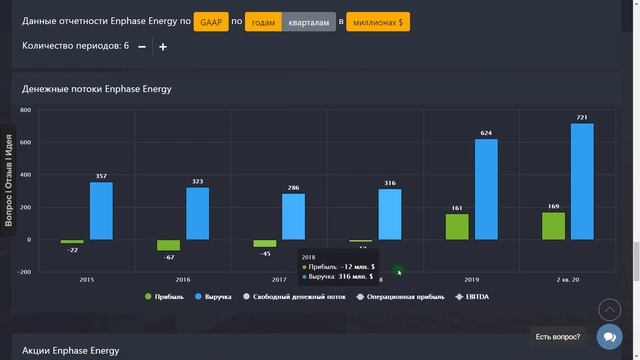Click the page vertical scrollbar thumb
The height and width of the screenshot is (360, 640).
(636, 261)
